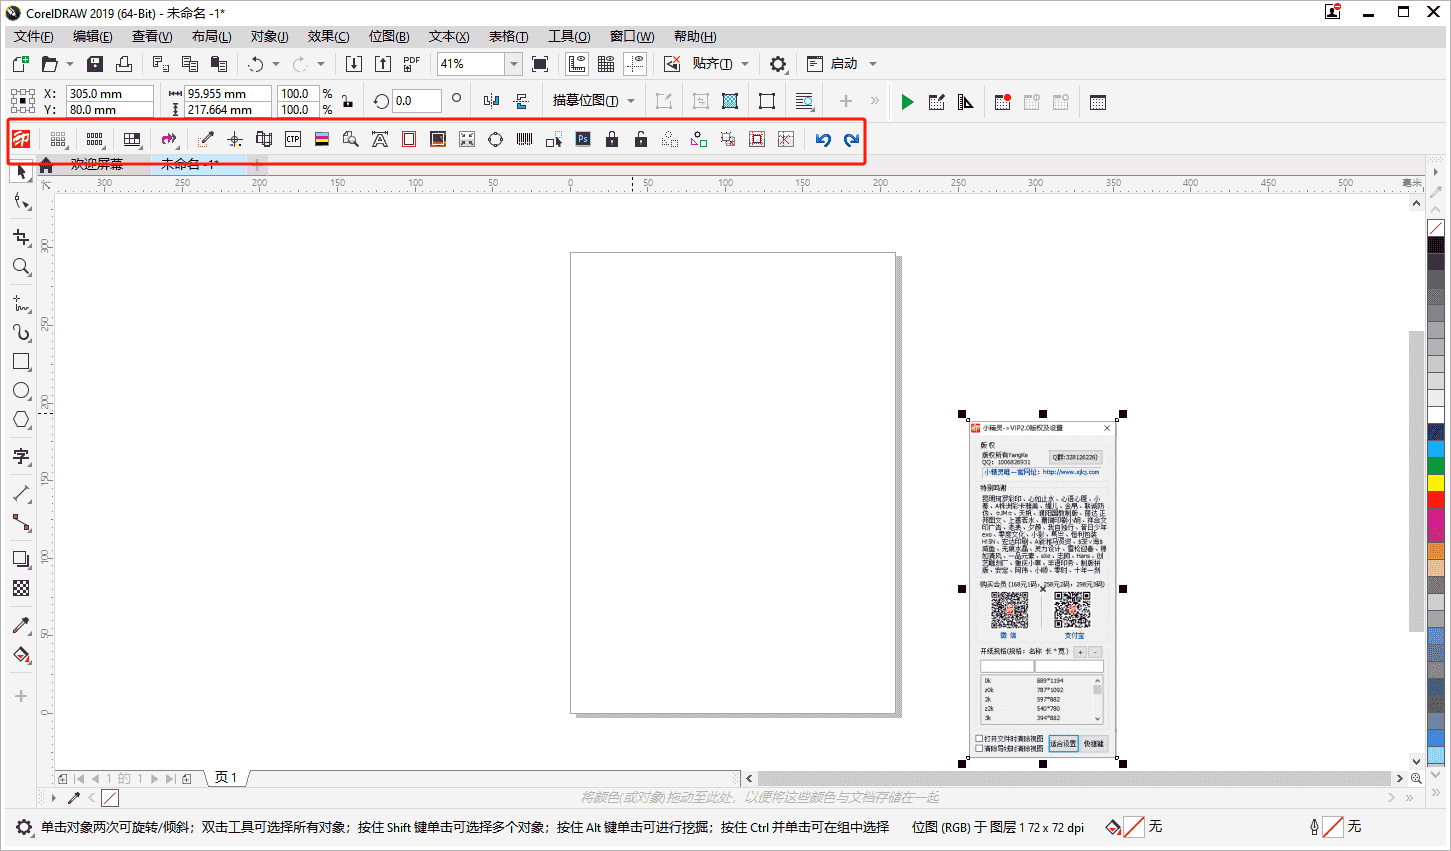Screen dimensions: 1451x851
Task: Pick the yellow swatch in color palette
Action: (x=1436, y=484)
